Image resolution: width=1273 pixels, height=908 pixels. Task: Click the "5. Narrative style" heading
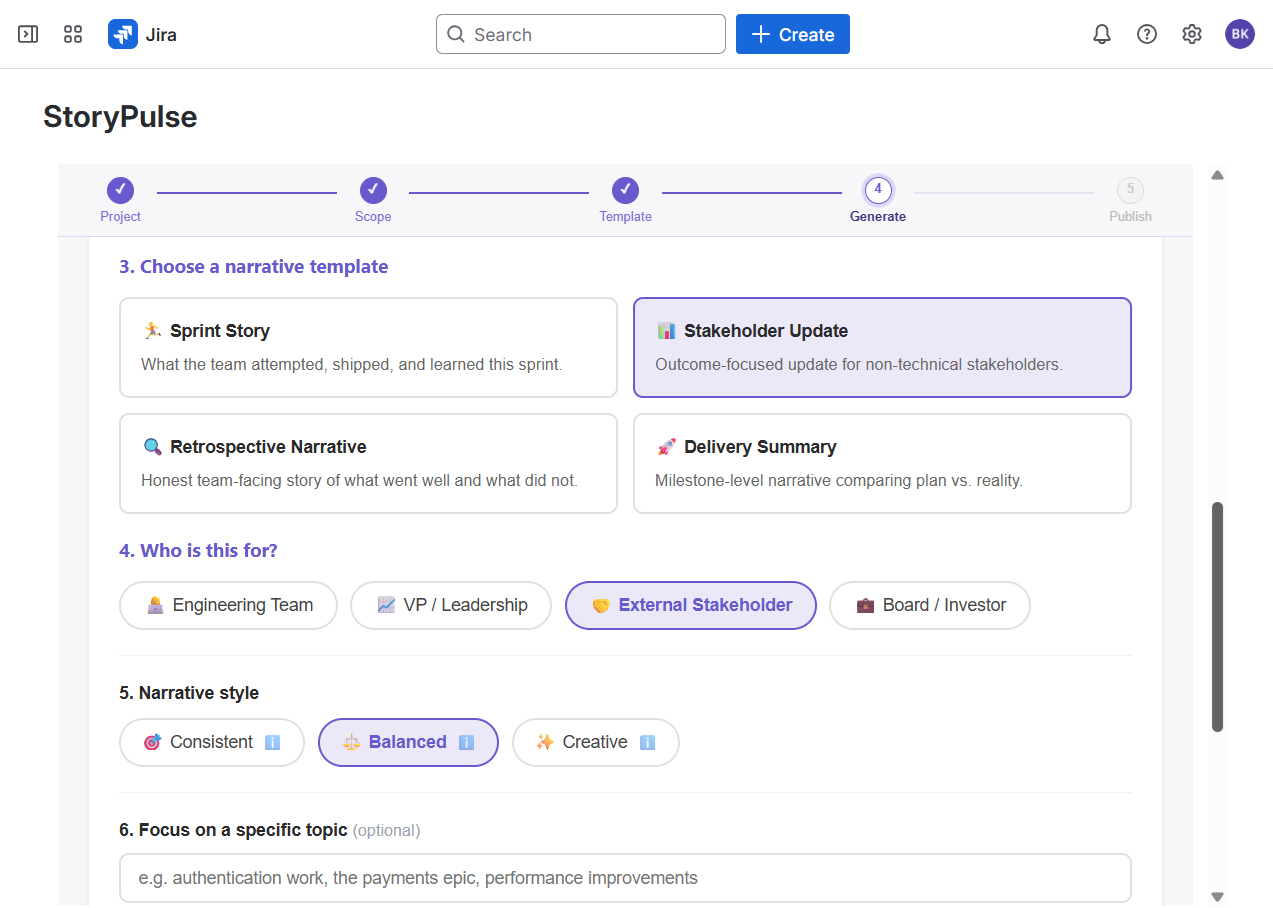click(x=189, y=693)
